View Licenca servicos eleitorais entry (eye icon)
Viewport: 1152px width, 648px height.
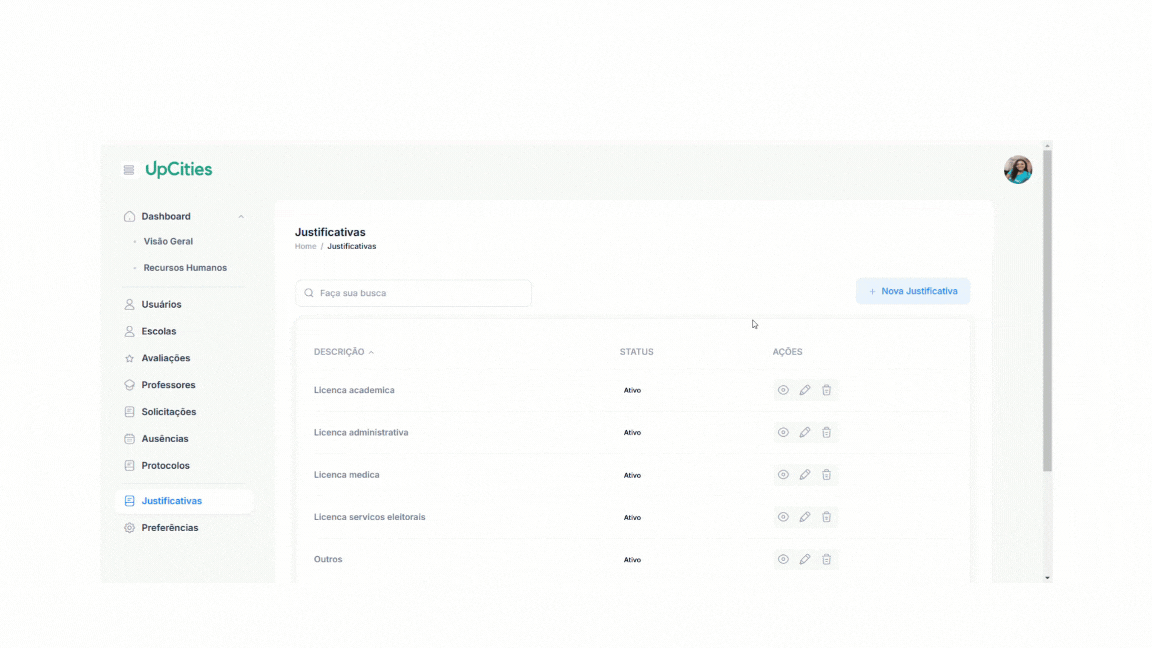coord(783,517)
